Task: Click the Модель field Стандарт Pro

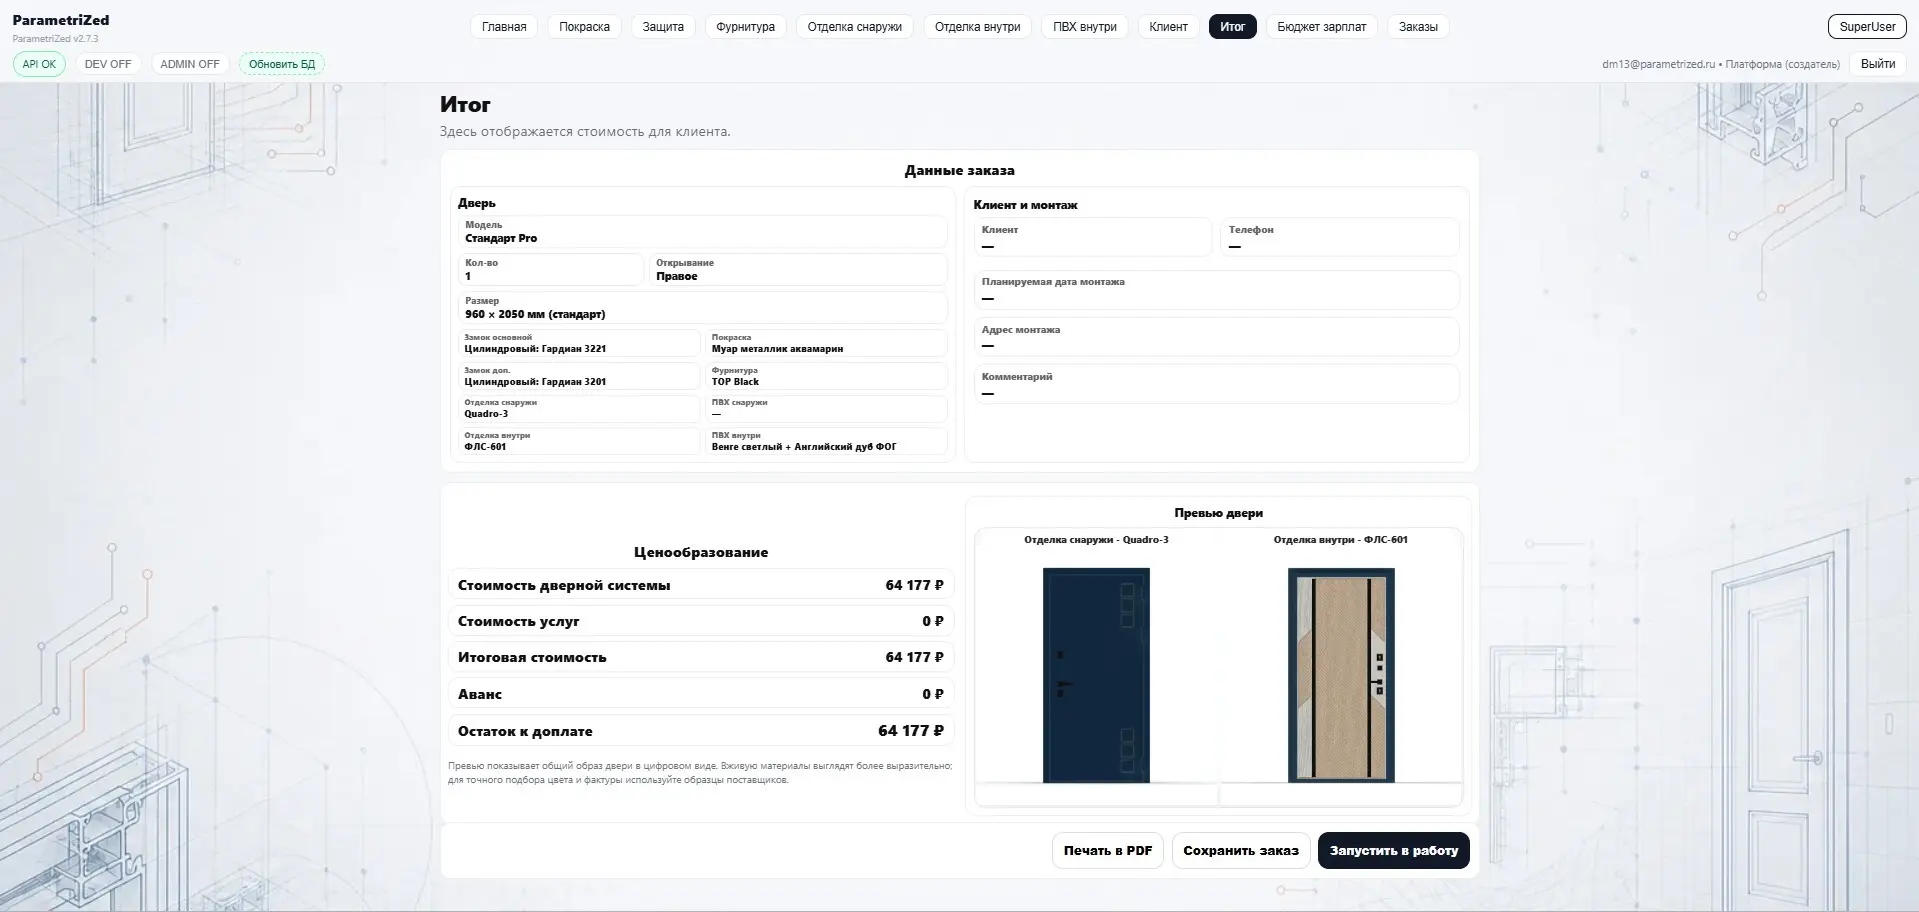Action: point(702,232)
